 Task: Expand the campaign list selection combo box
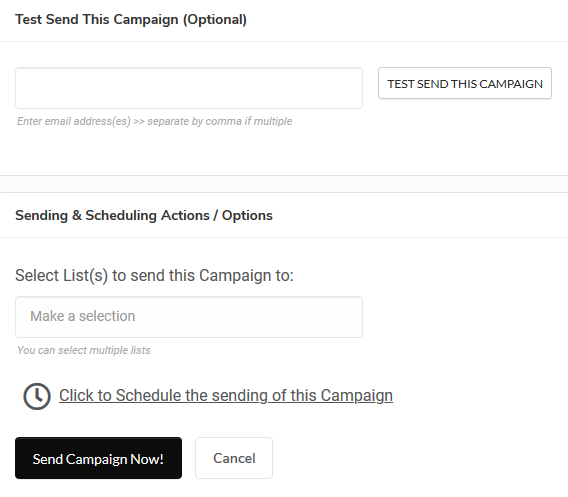[x=189, y=317]
